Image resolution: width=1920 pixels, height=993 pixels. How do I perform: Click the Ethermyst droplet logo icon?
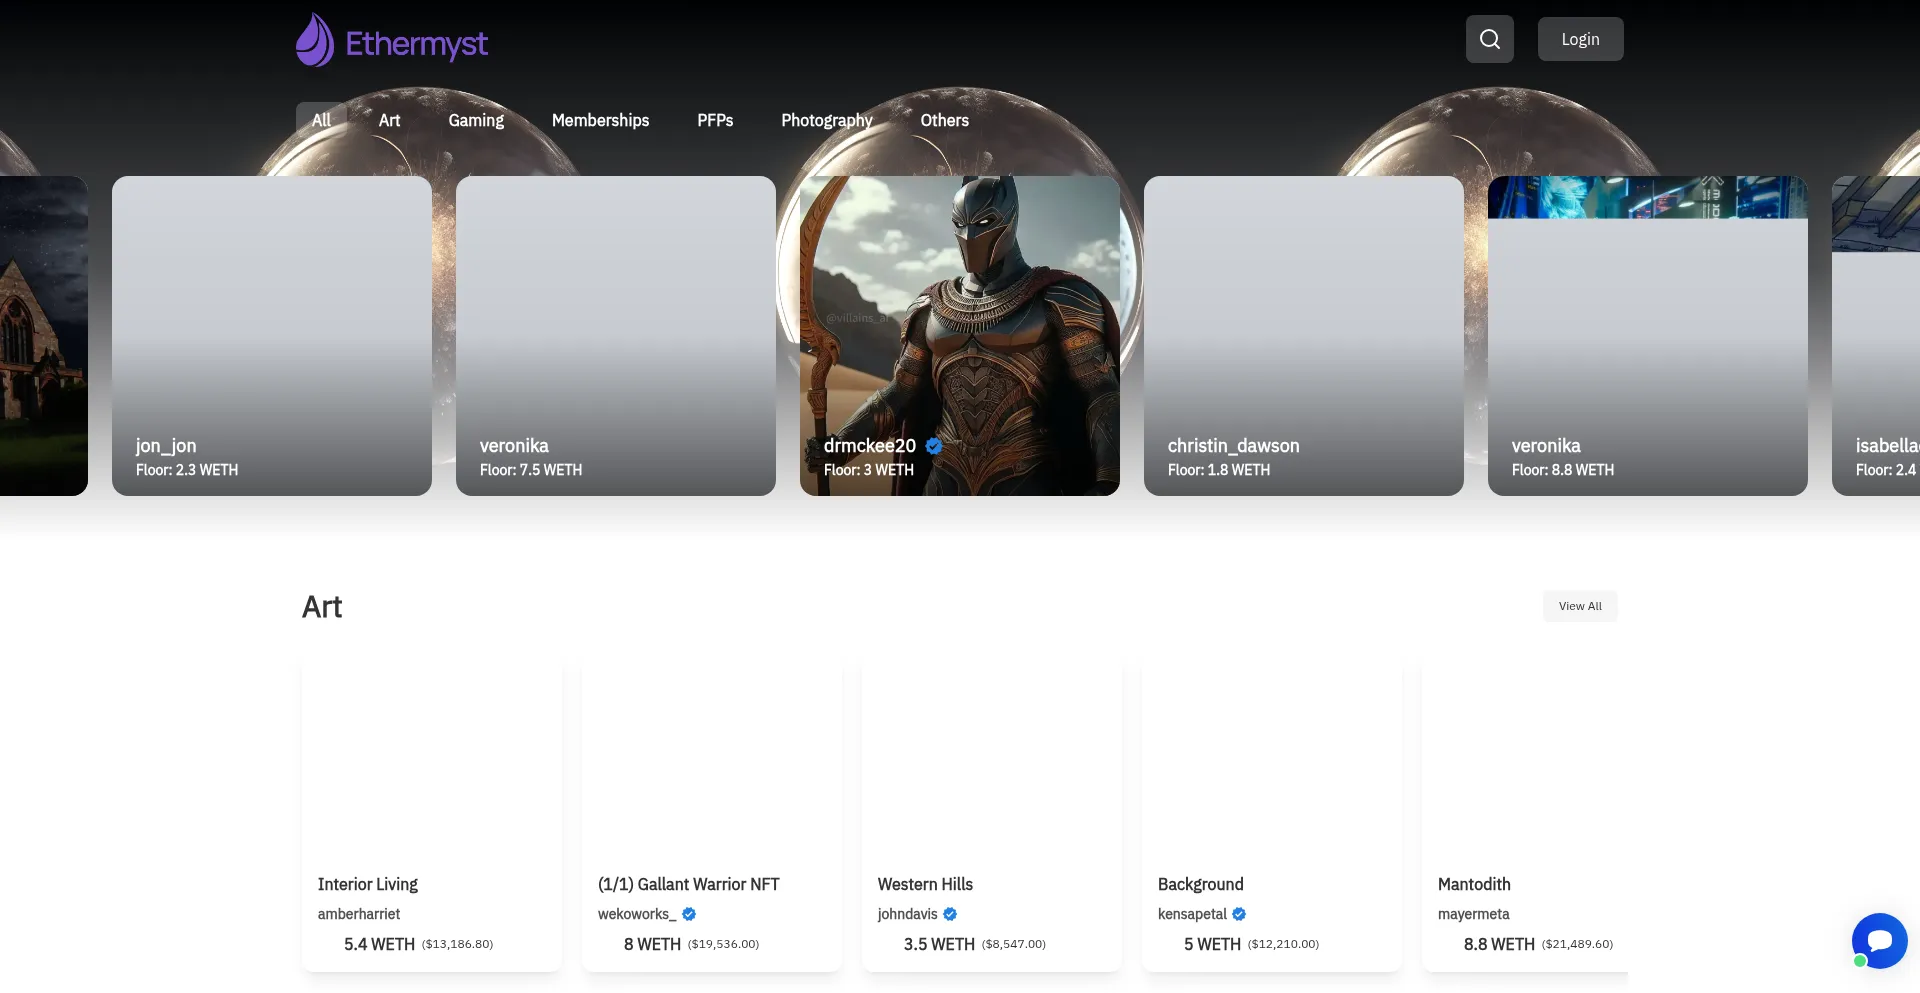pyautogui.click(x=315, y=40)
